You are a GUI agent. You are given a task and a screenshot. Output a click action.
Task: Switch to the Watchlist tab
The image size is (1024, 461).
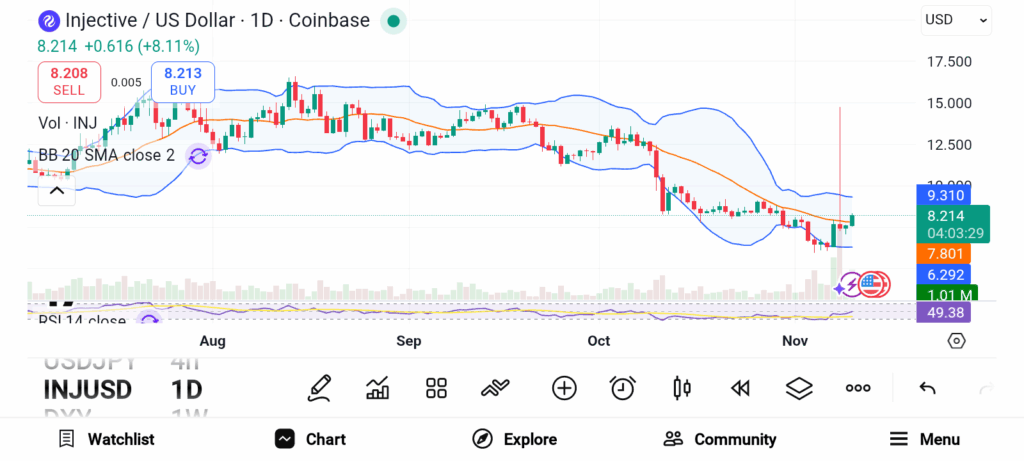pos(106,439)
